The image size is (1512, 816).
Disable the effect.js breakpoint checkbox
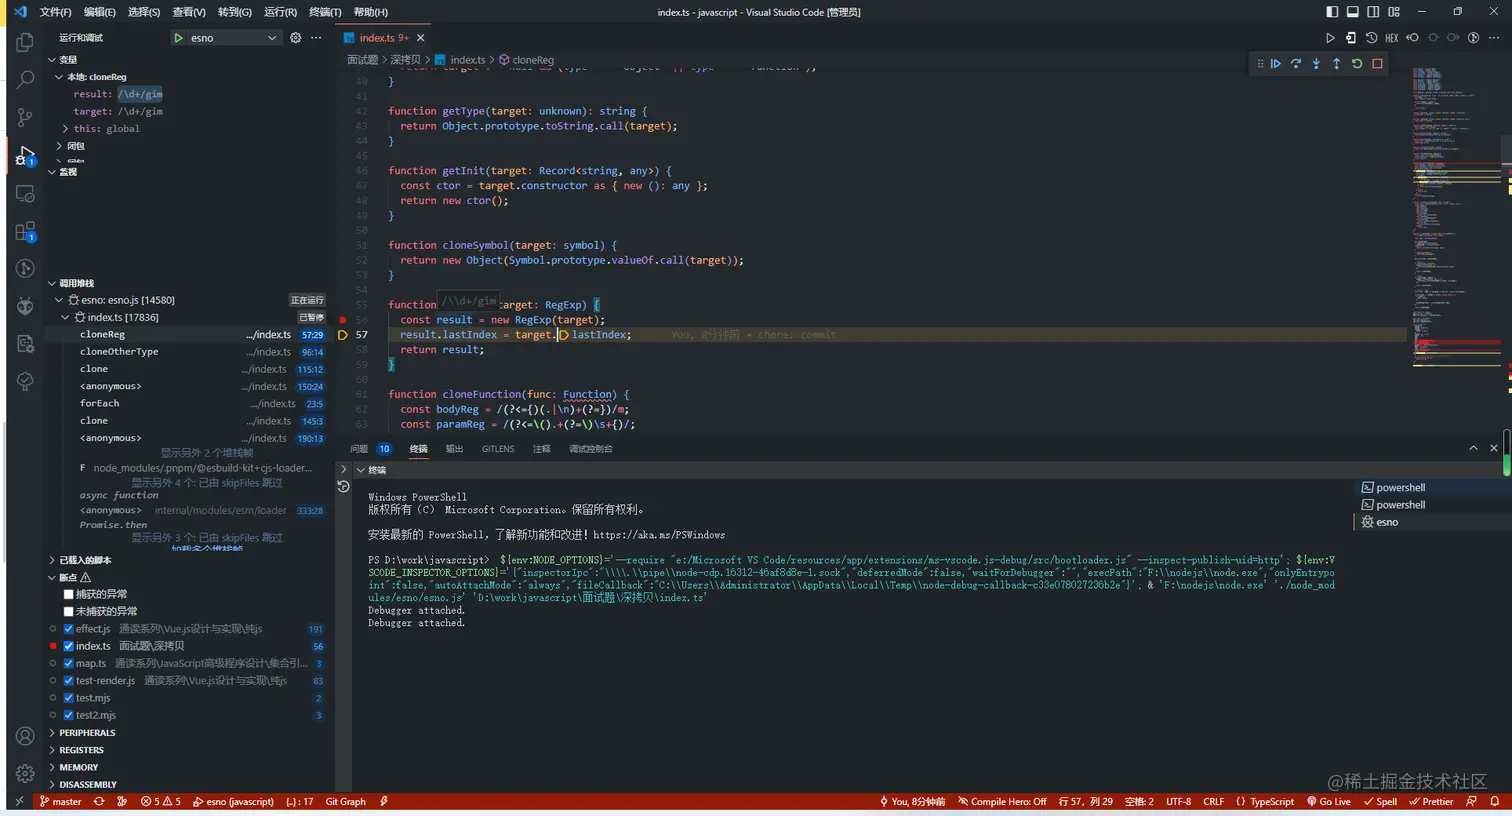click(69, 629)
